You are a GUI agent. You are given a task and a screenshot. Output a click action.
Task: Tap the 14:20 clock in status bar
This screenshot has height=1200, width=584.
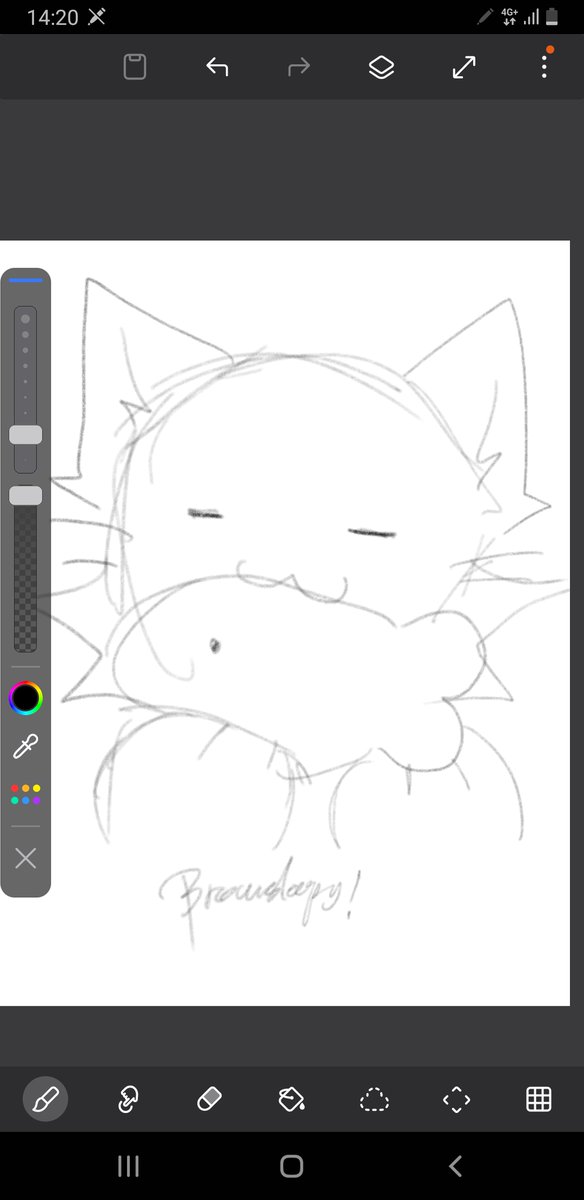pyautogui.click(x=52, y=17)
